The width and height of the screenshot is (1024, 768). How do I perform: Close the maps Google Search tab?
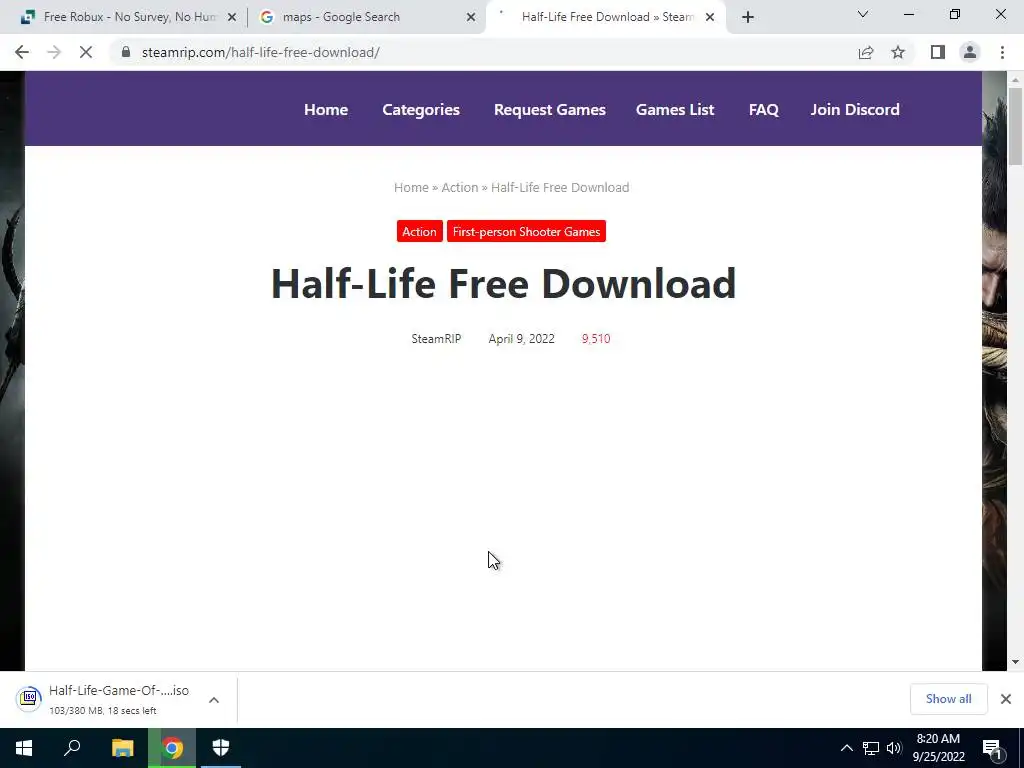click(471, 17)
